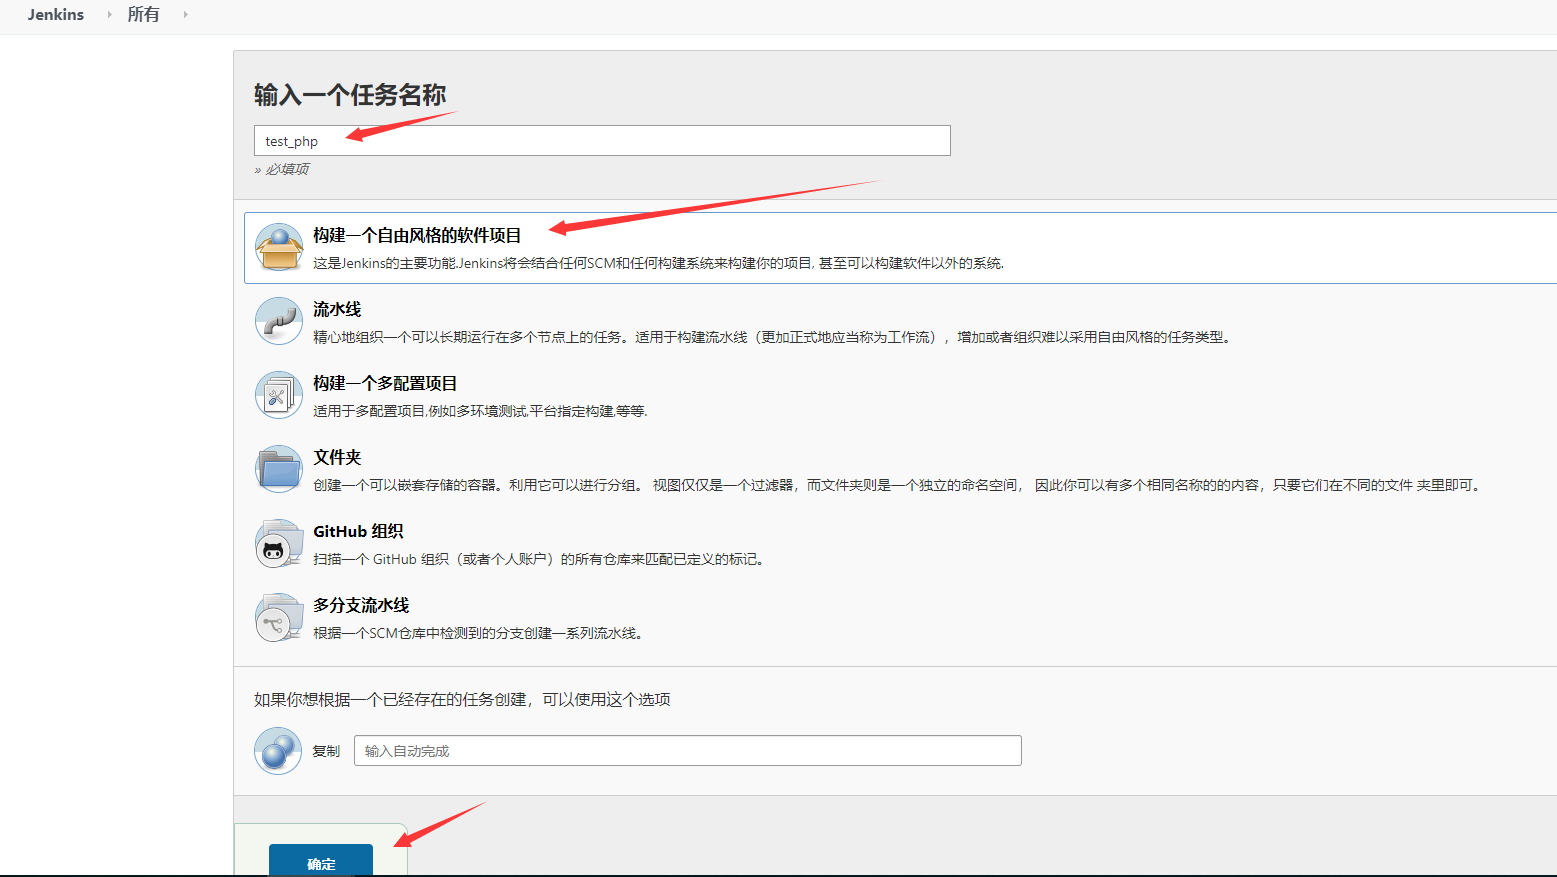Select 构建一个自由风格的软件项目 title
This screenshot has width=1557, height=877.
(417, 235)
